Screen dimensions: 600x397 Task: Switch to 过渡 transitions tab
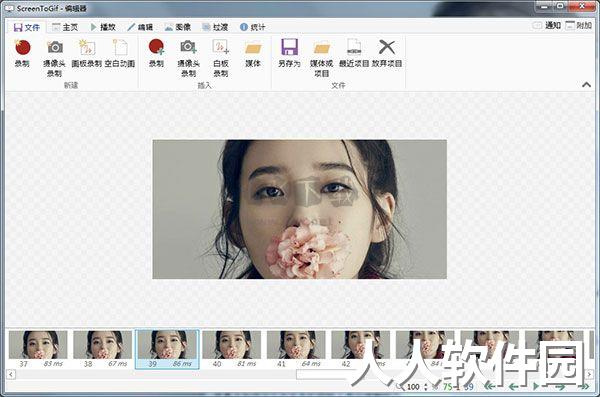click(x=215, y=27)
